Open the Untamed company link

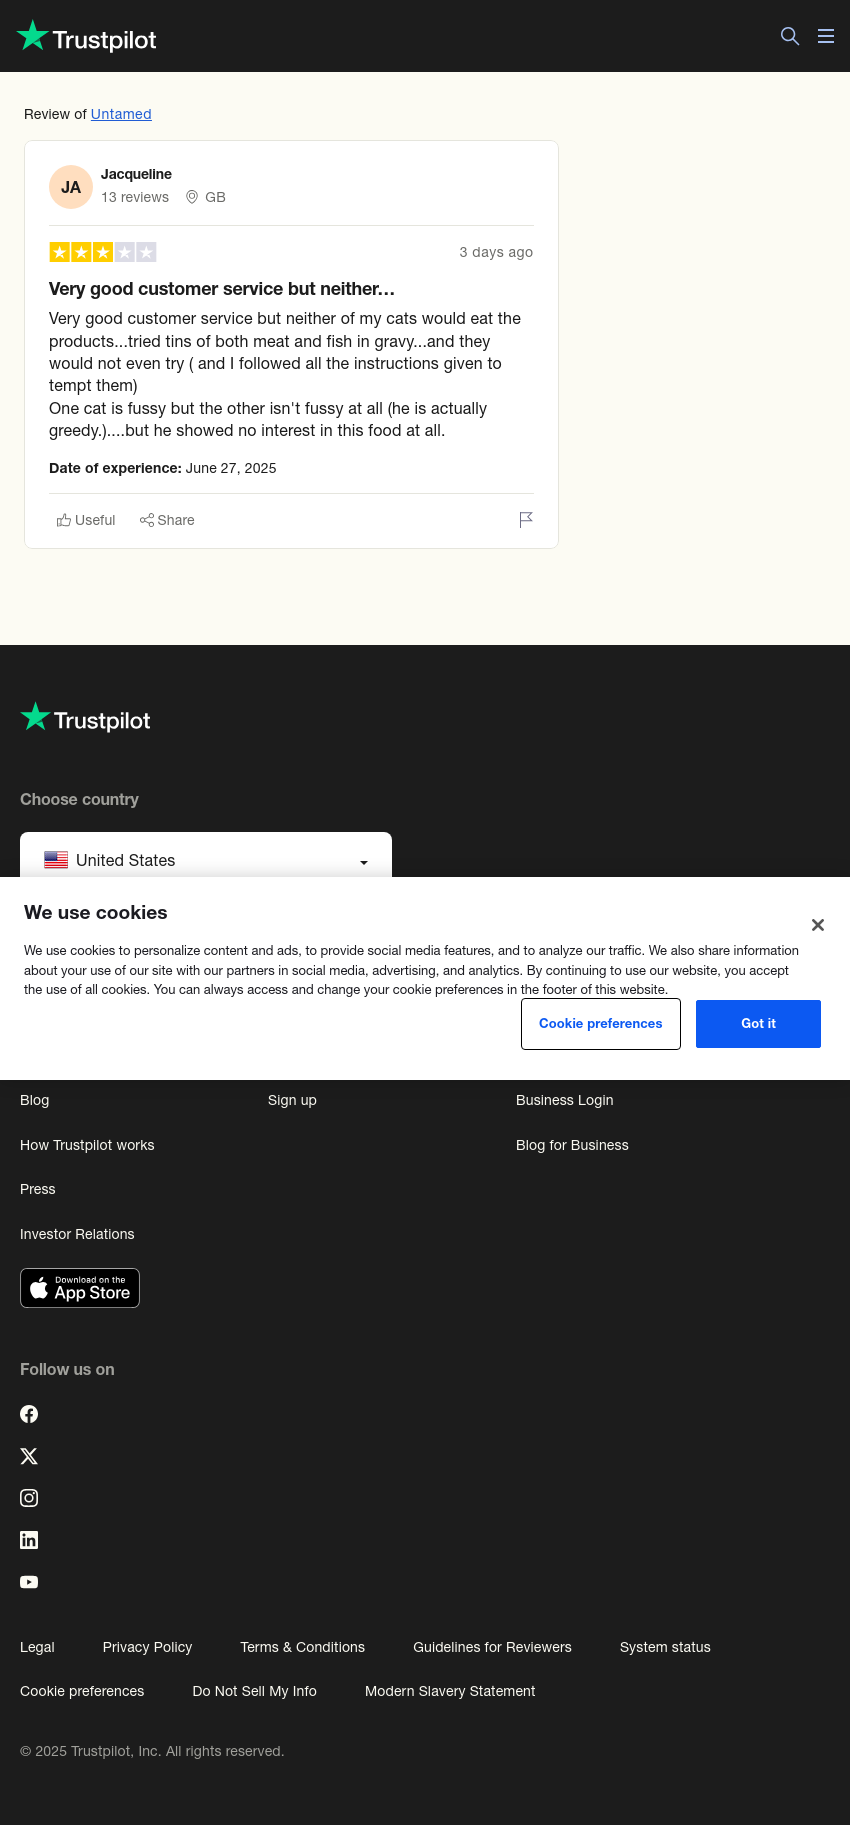121,114
